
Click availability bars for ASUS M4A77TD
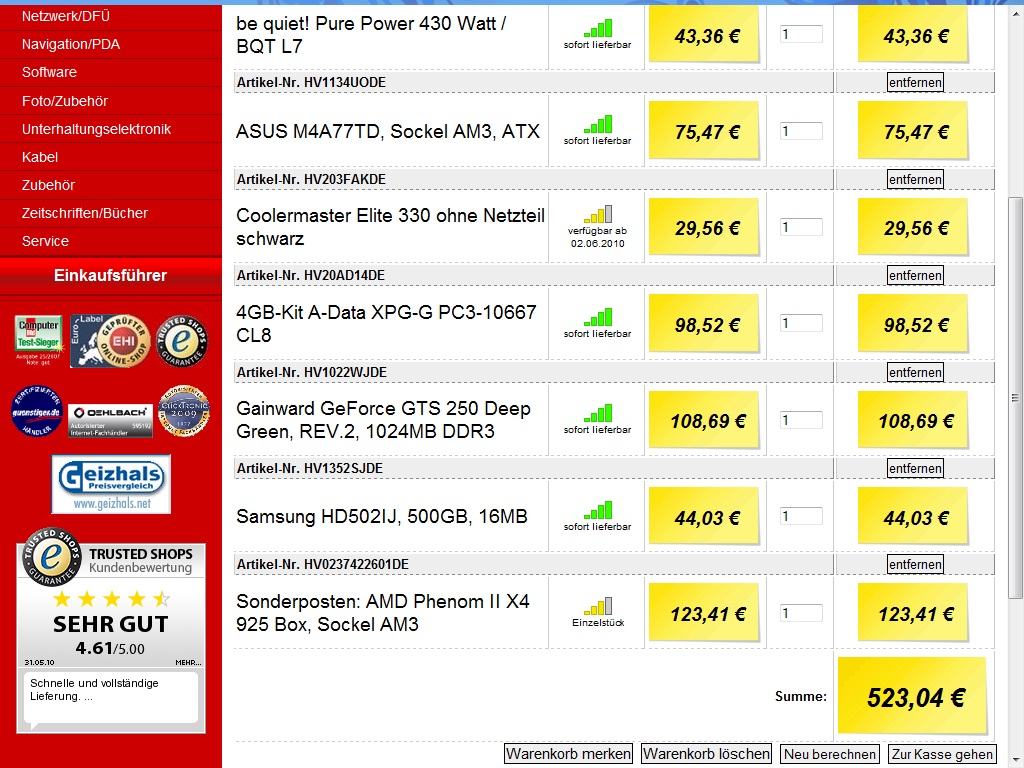click(x=598, y=124)
